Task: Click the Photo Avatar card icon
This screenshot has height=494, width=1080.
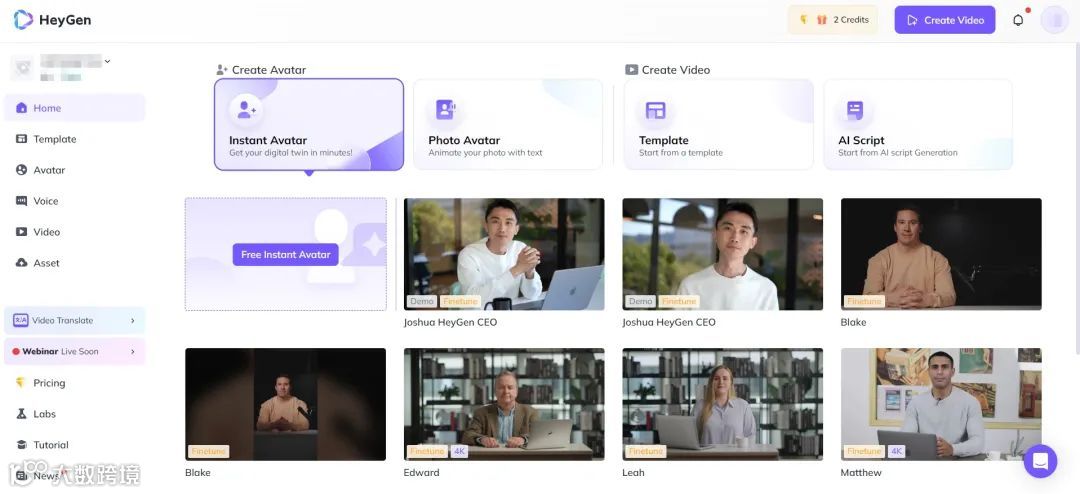Action: 445,110
